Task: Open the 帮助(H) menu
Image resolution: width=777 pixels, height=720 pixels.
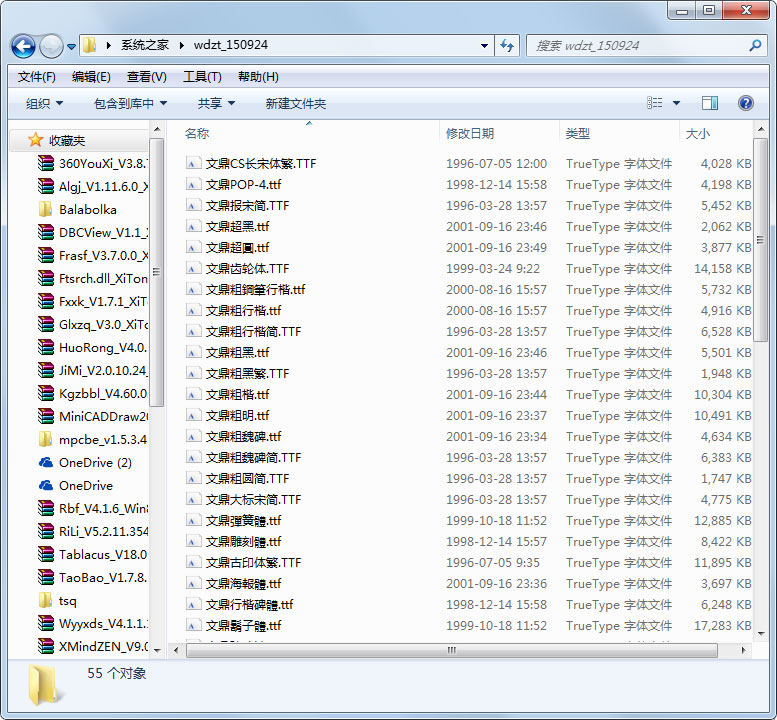Action: 258,77
